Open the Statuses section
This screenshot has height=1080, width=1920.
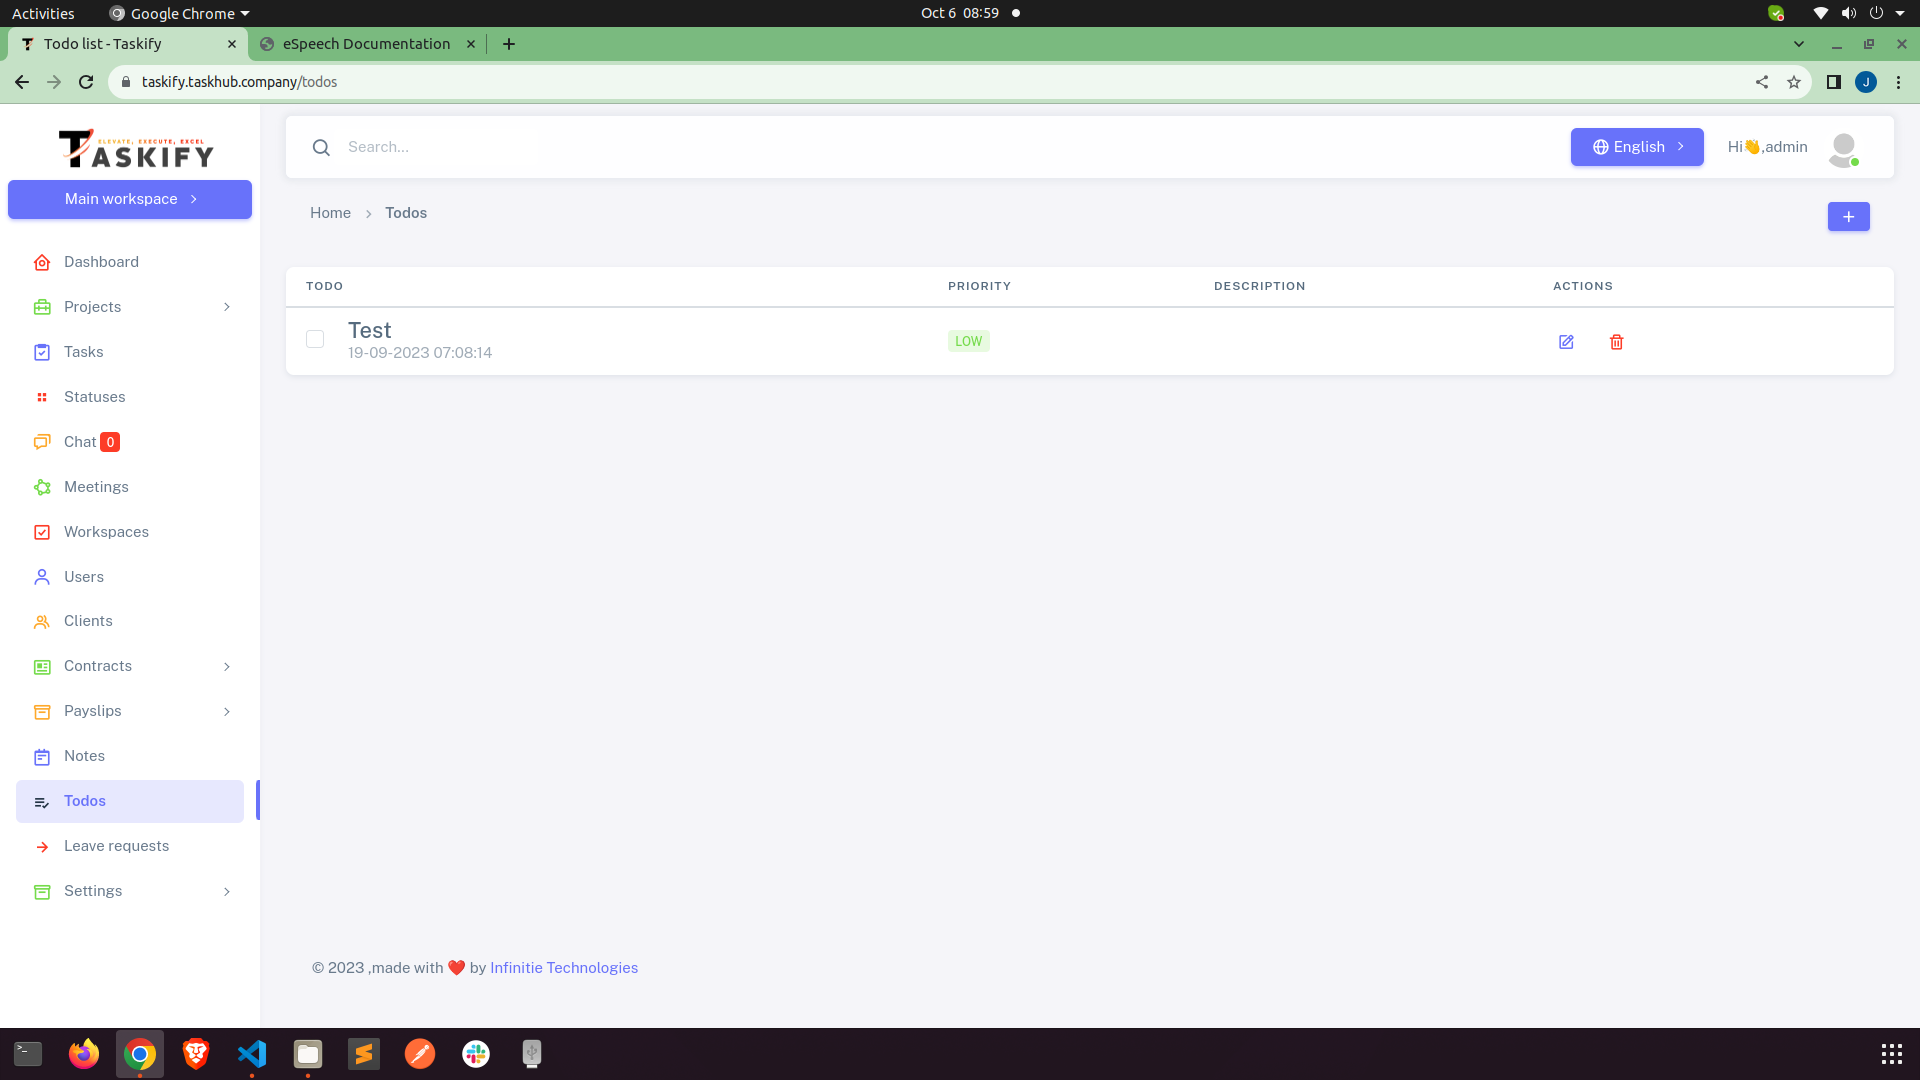[x=94, y=396]
